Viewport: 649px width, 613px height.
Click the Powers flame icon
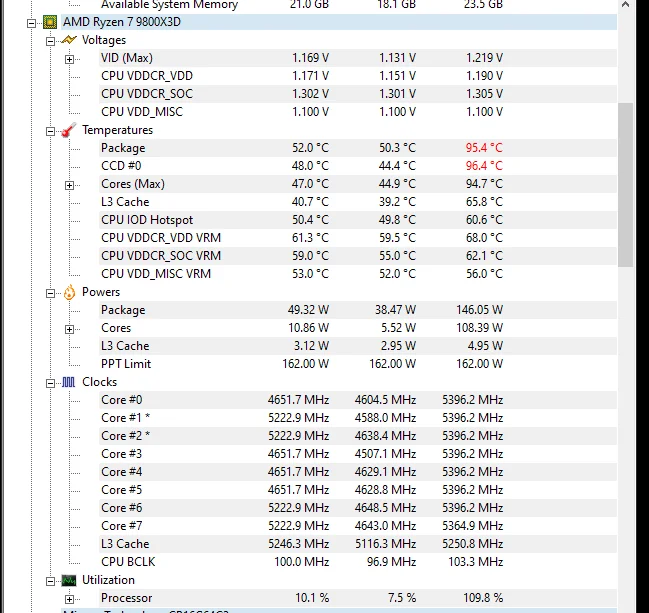(69, 292)
